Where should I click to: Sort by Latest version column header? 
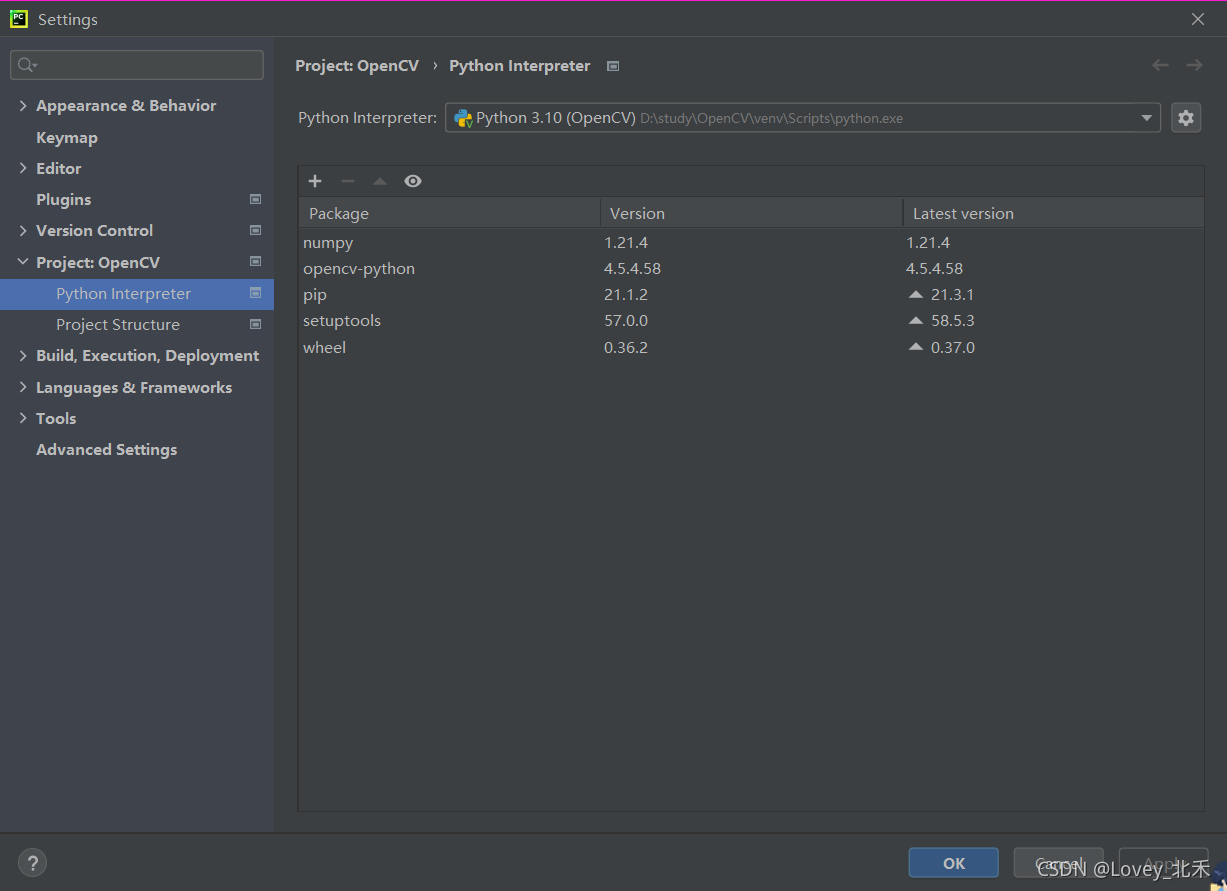pyautogui.click(x=1053, y=213)
